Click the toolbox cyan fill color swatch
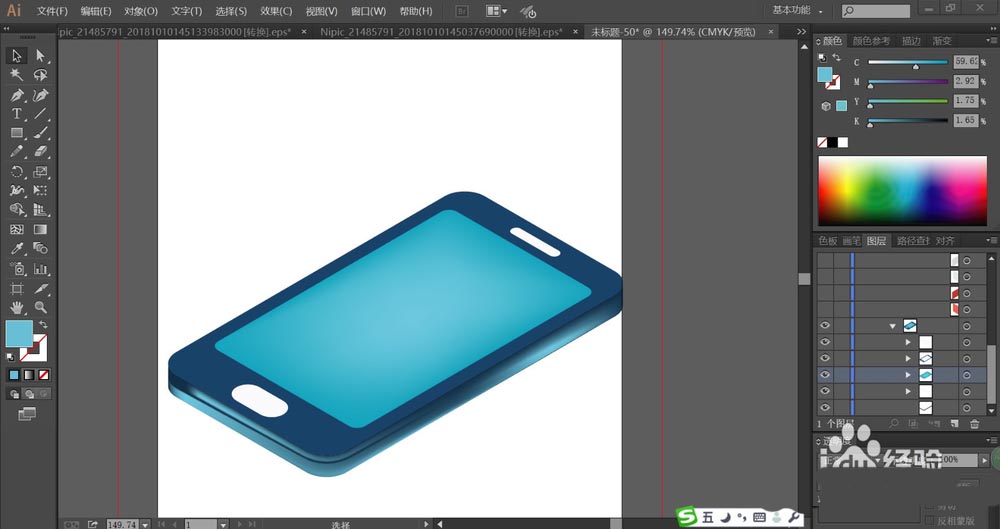The width and height of the screenshot is (1000, 529). pos(19,334)
